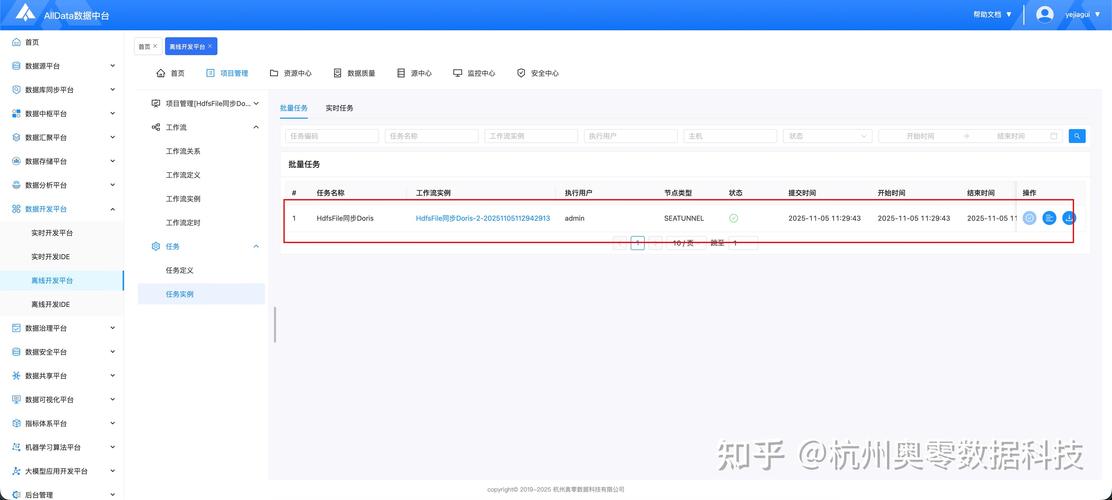Click the 数据开发平台 sidebar icon
Viewport: 1112px width, 500px height.
[16, 209]
